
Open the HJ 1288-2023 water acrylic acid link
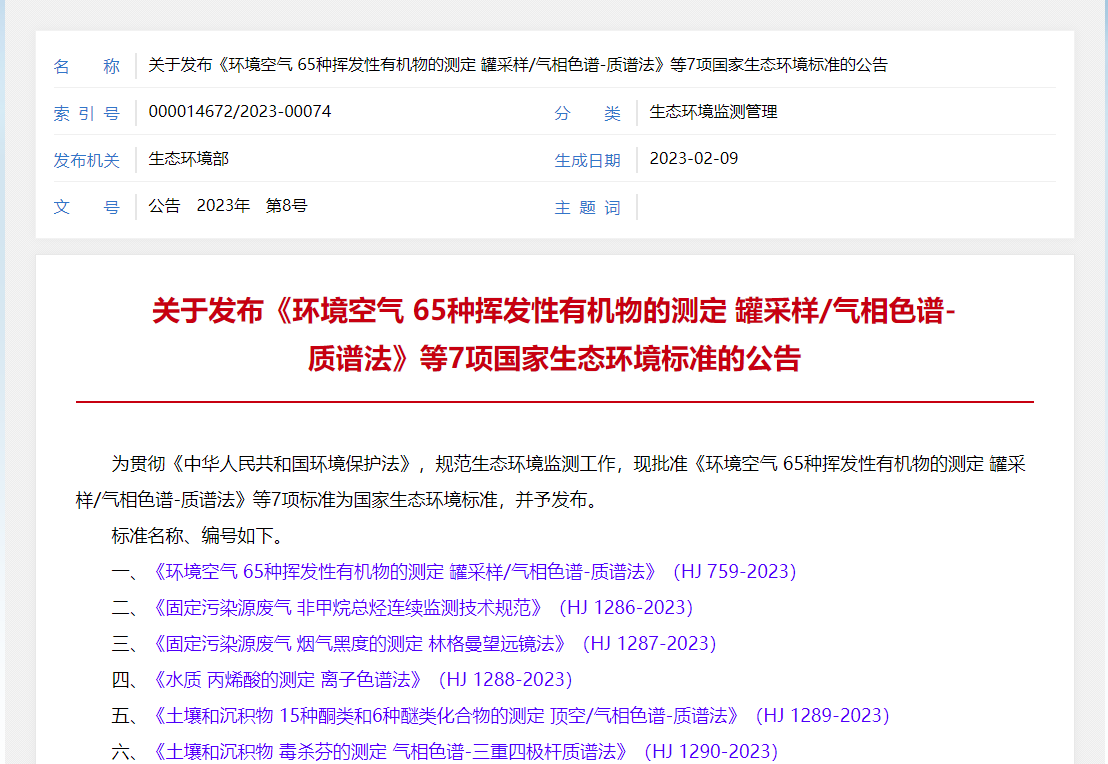click(360, 680)
